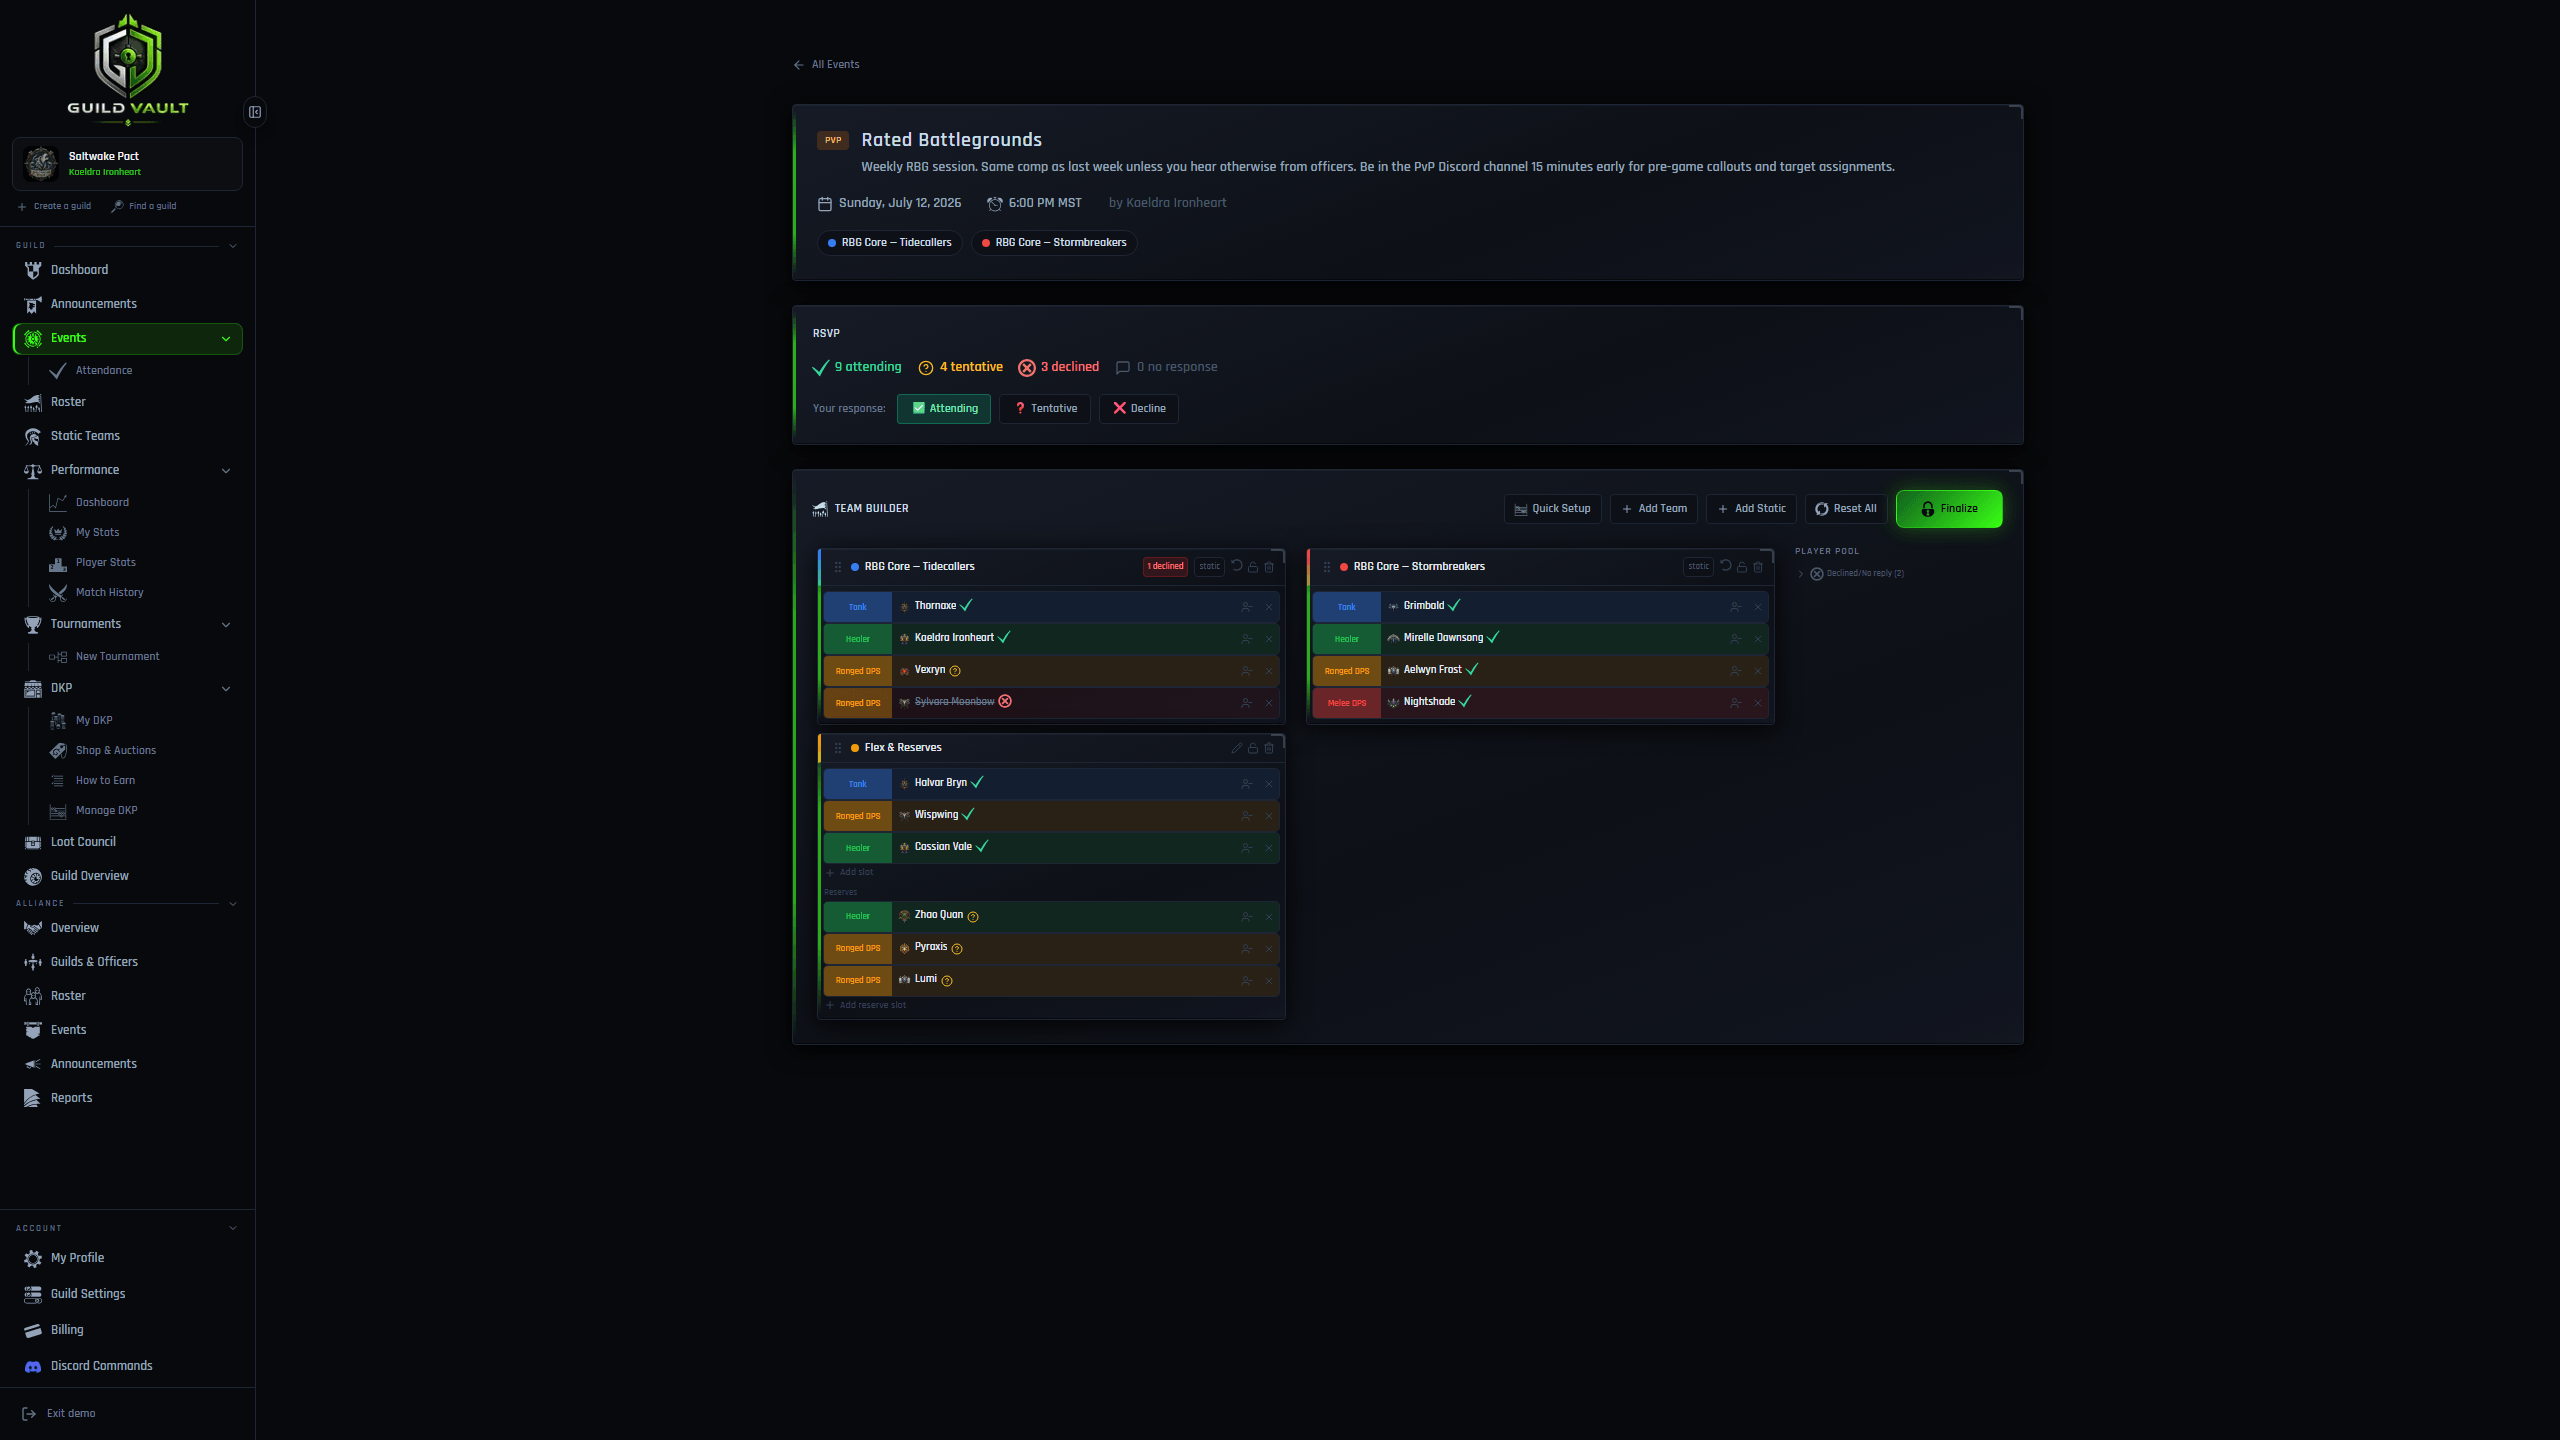Unassign player icon on Halvar Bryn row
The width and height of the screenshot is (2560, 1440).
[1246, 784]
